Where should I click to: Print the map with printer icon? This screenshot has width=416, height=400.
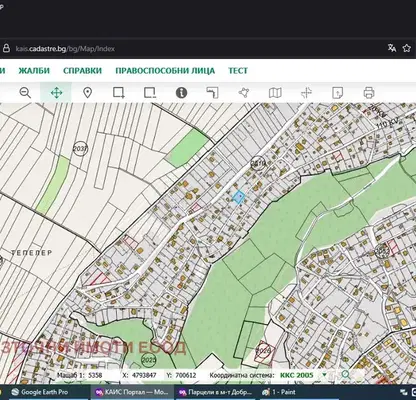369,93
